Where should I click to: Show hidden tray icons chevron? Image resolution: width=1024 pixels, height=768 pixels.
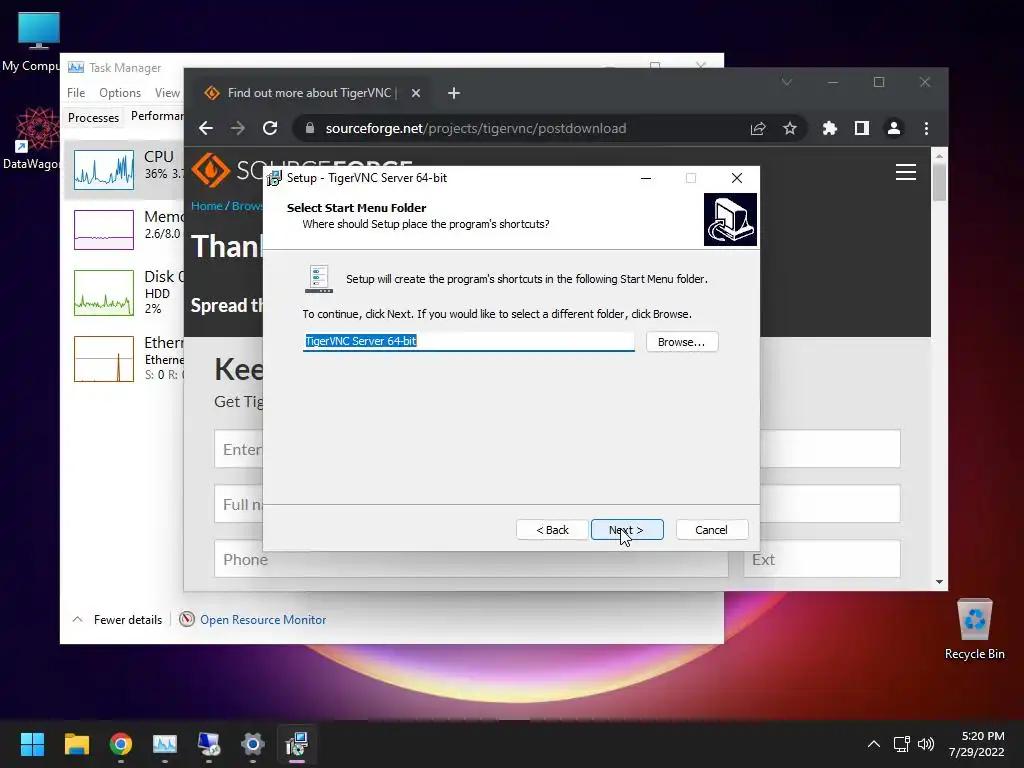(x=873, y=744)
